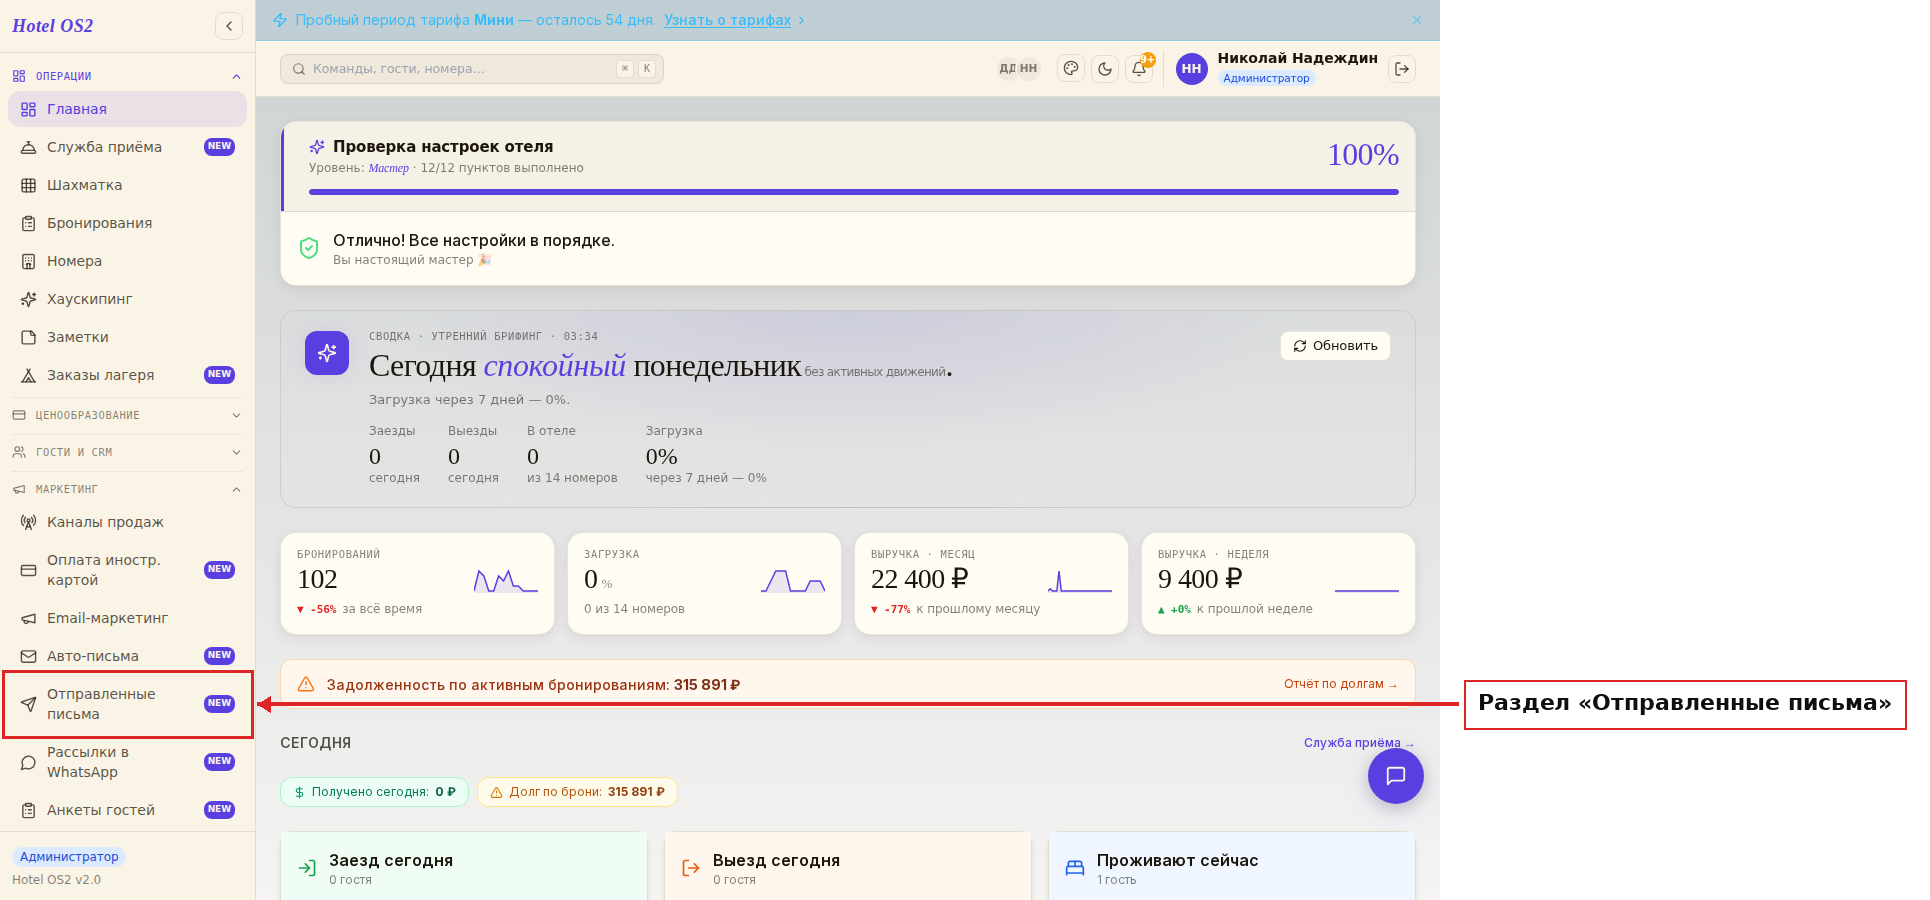Image resolution: width=1930 pixels, height=900 pixels.
Task: Click the Обновить refresh button
Action: coord(1335,346)
